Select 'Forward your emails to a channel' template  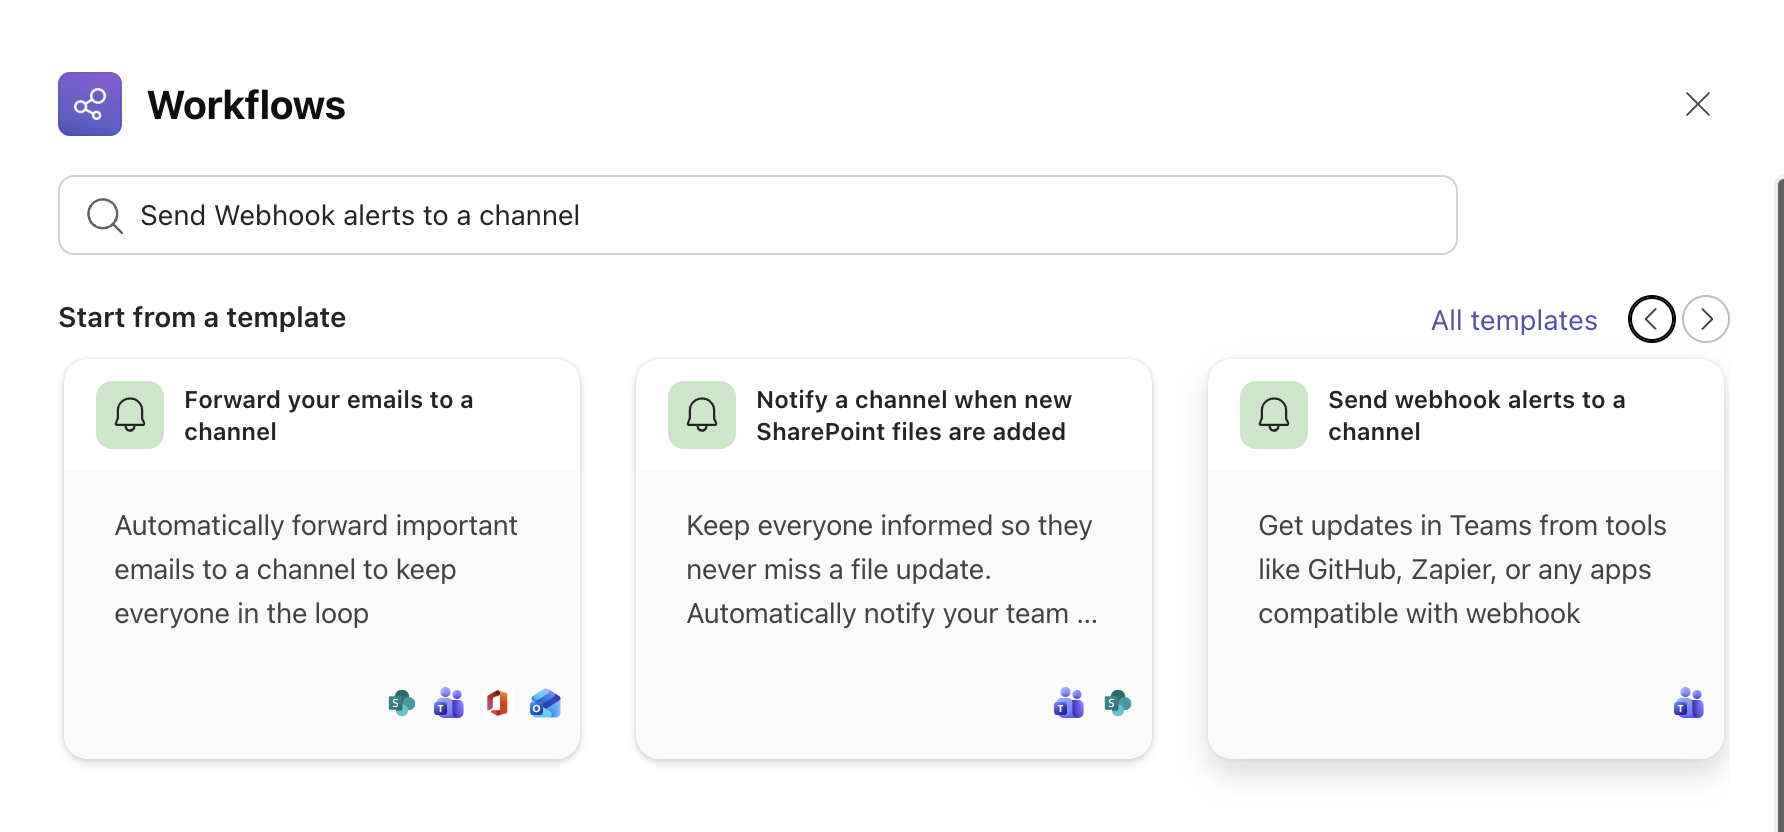(x=328, y=416)
